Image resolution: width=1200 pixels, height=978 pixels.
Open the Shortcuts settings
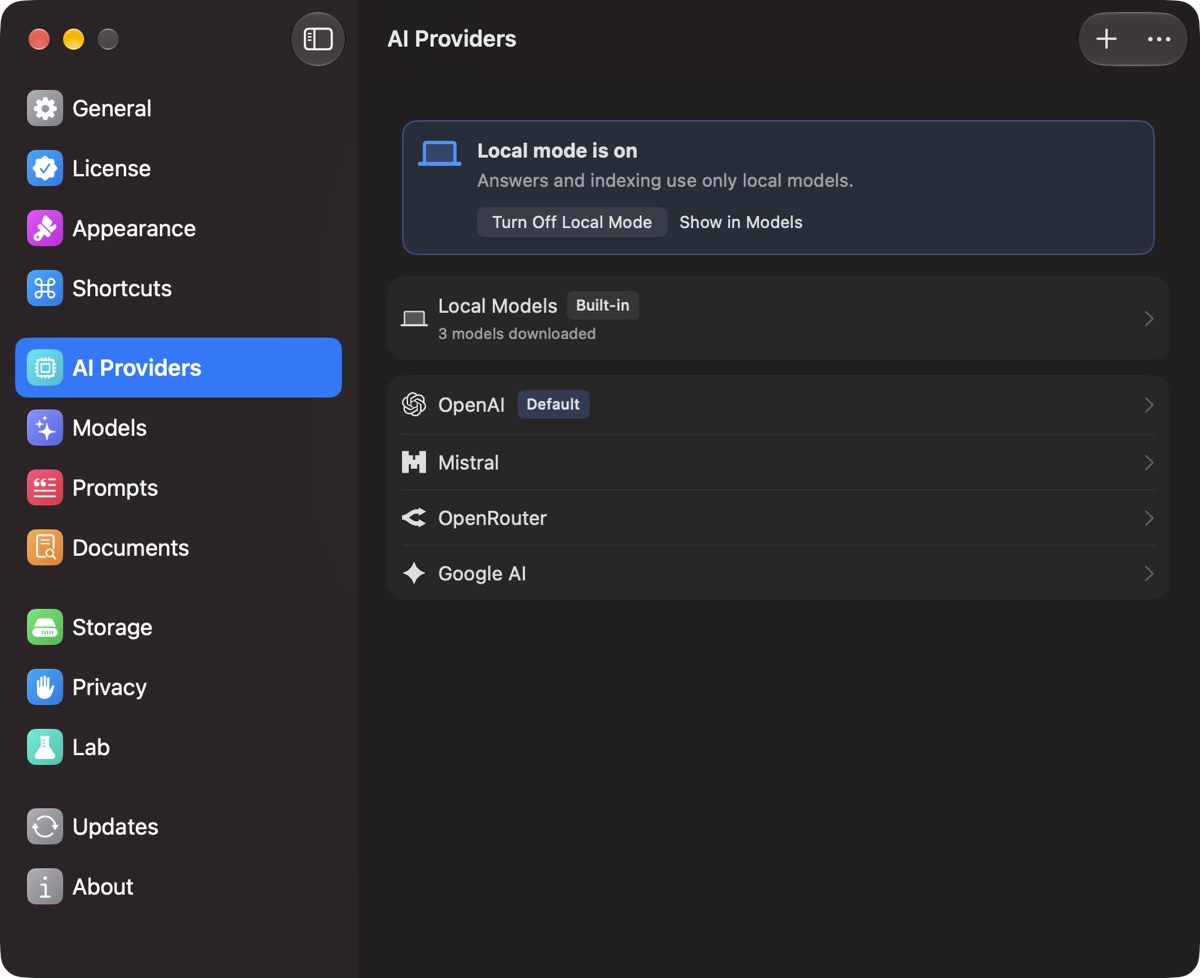pos(178,289)
